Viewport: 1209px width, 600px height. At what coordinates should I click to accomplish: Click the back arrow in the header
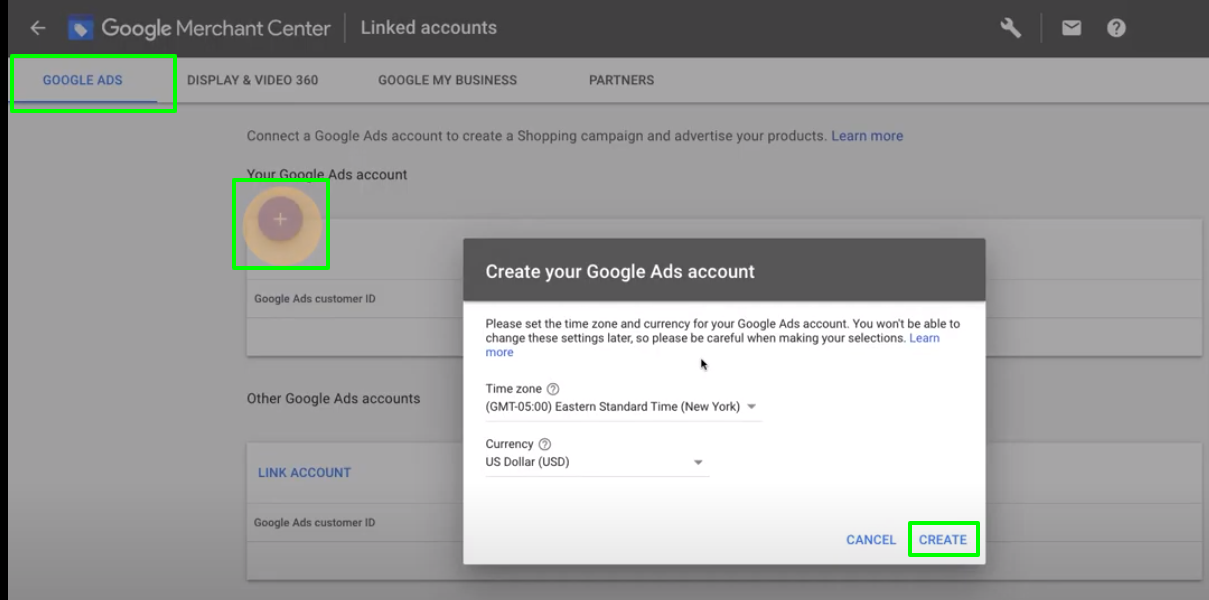(38, 28)
